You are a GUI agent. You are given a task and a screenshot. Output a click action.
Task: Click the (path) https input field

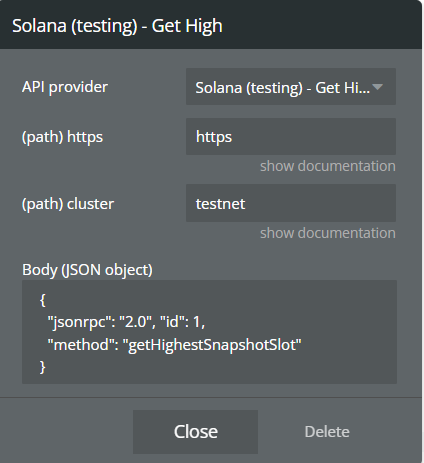291,136
